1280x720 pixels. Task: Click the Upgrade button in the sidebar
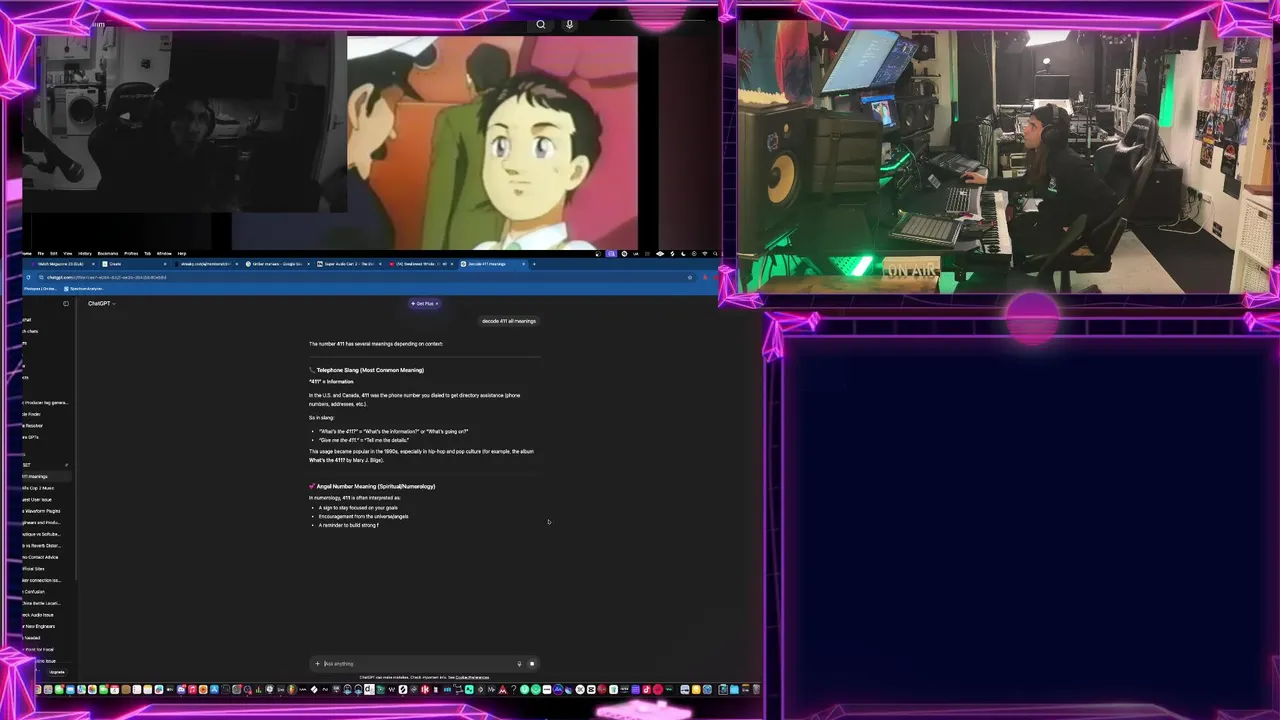click(56, 672)
